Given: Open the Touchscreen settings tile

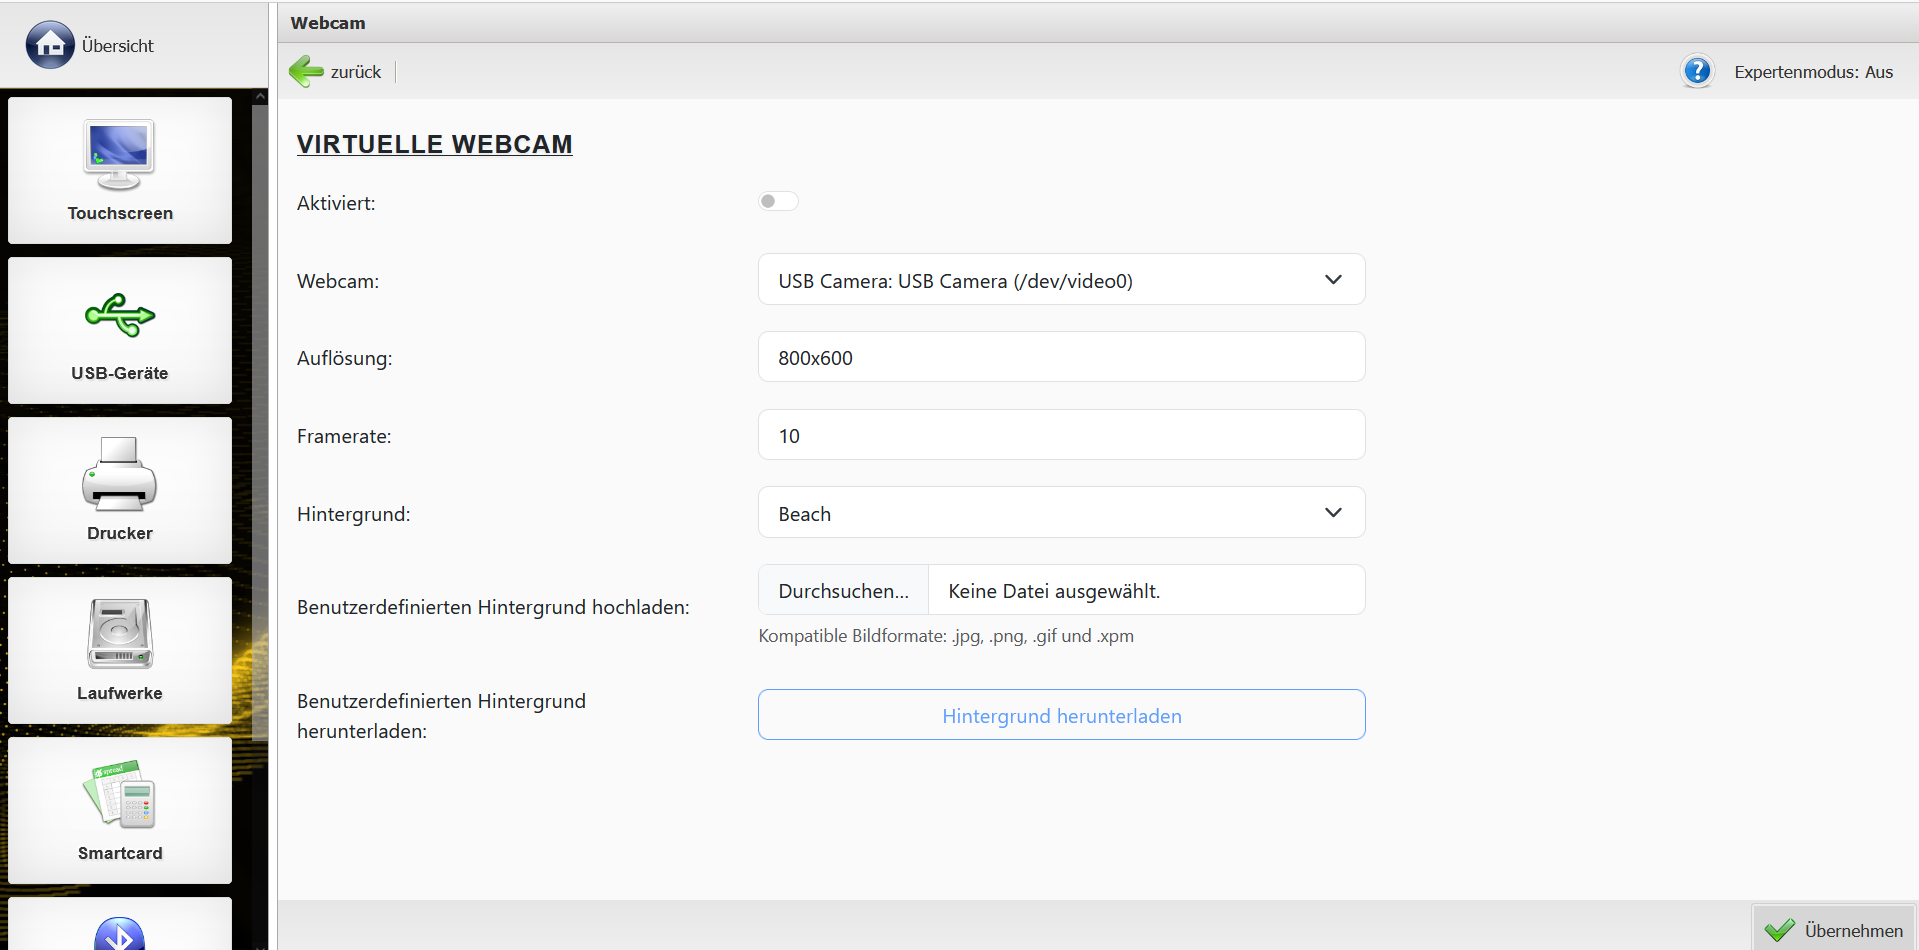Looking at the screenshot, I should (120, 170).
